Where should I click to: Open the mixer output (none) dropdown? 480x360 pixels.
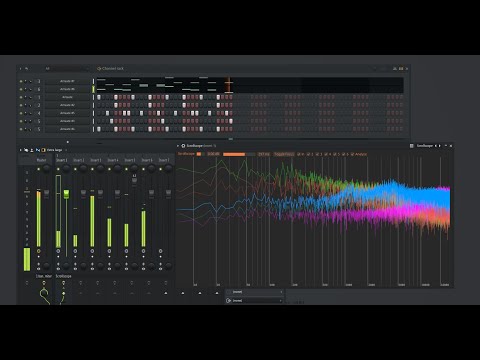pyautogui.click(x=255, y=301)
